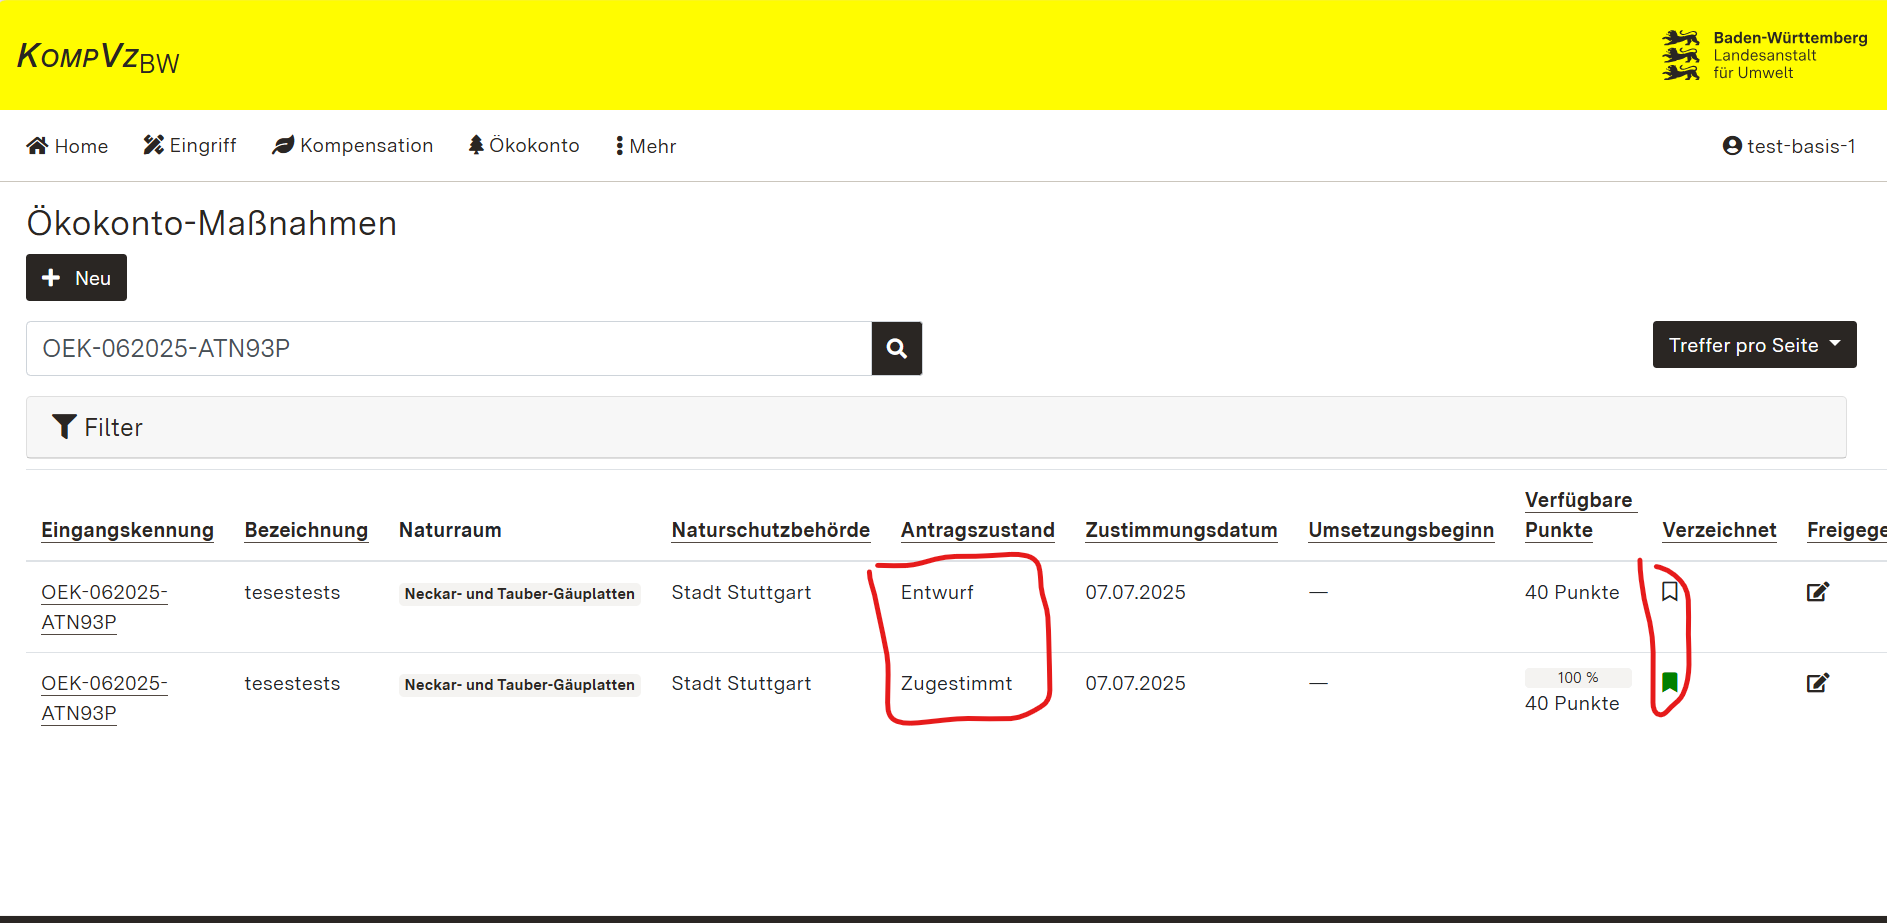Screen dimensions: 1887x923
Task: Sort by the Antragszustand column header
Action: 977,530
